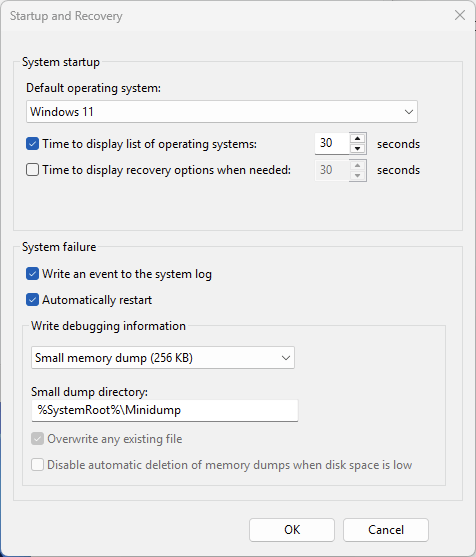Screen dimensions: 476x557
Task: Open the Default operating system dropdown
Action: point(222,112)
